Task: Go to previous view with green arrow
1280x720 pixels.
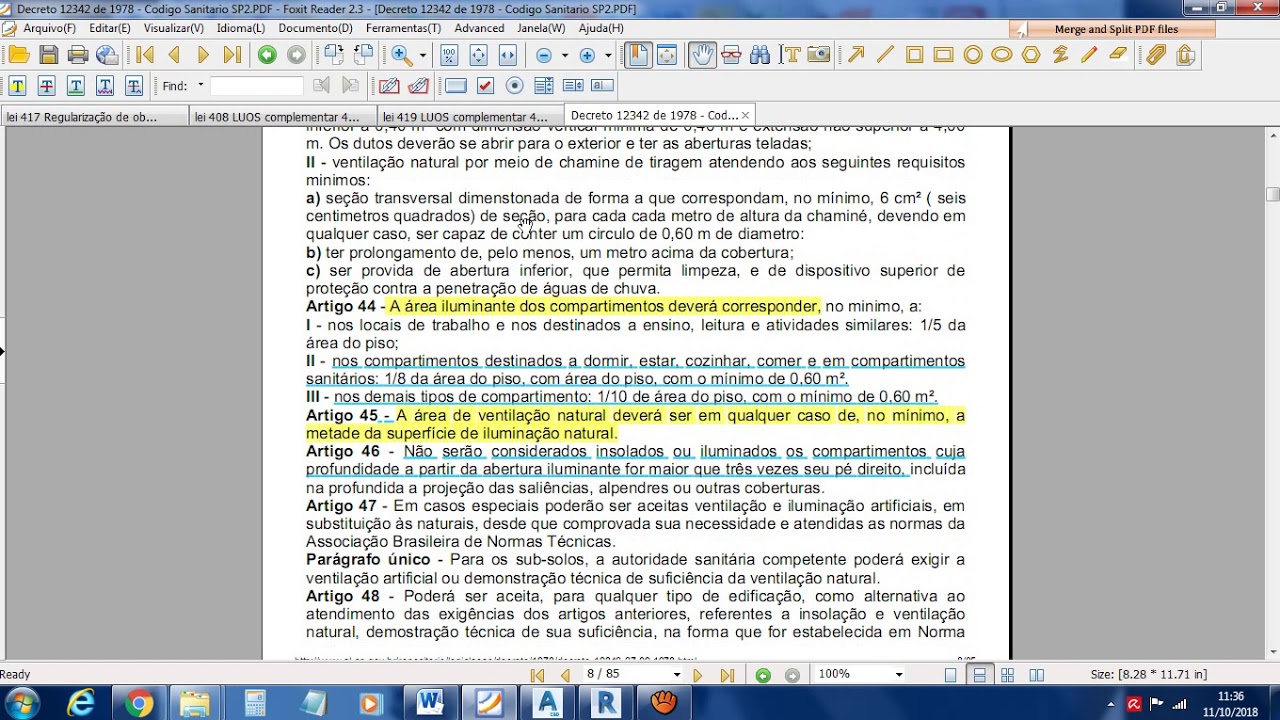Action: click(x=267, y=55)
